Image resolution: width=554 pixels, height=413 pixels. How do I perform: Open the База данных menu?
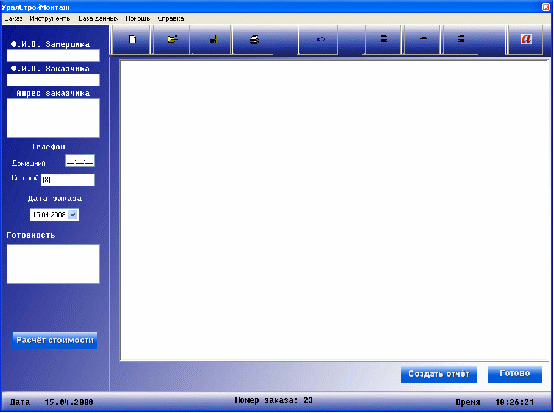(98, 19)
